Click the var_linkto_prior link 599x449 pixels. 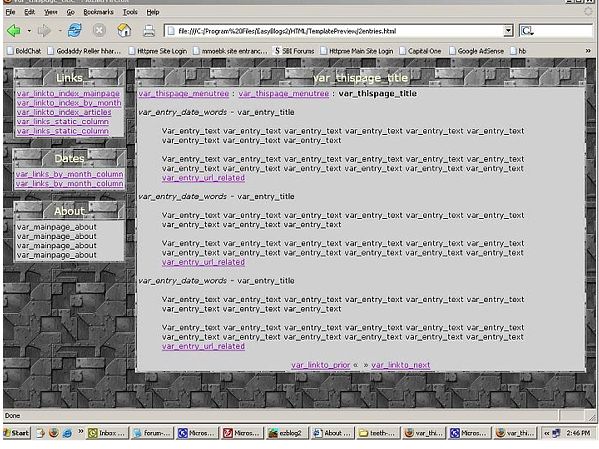point(321,365)
